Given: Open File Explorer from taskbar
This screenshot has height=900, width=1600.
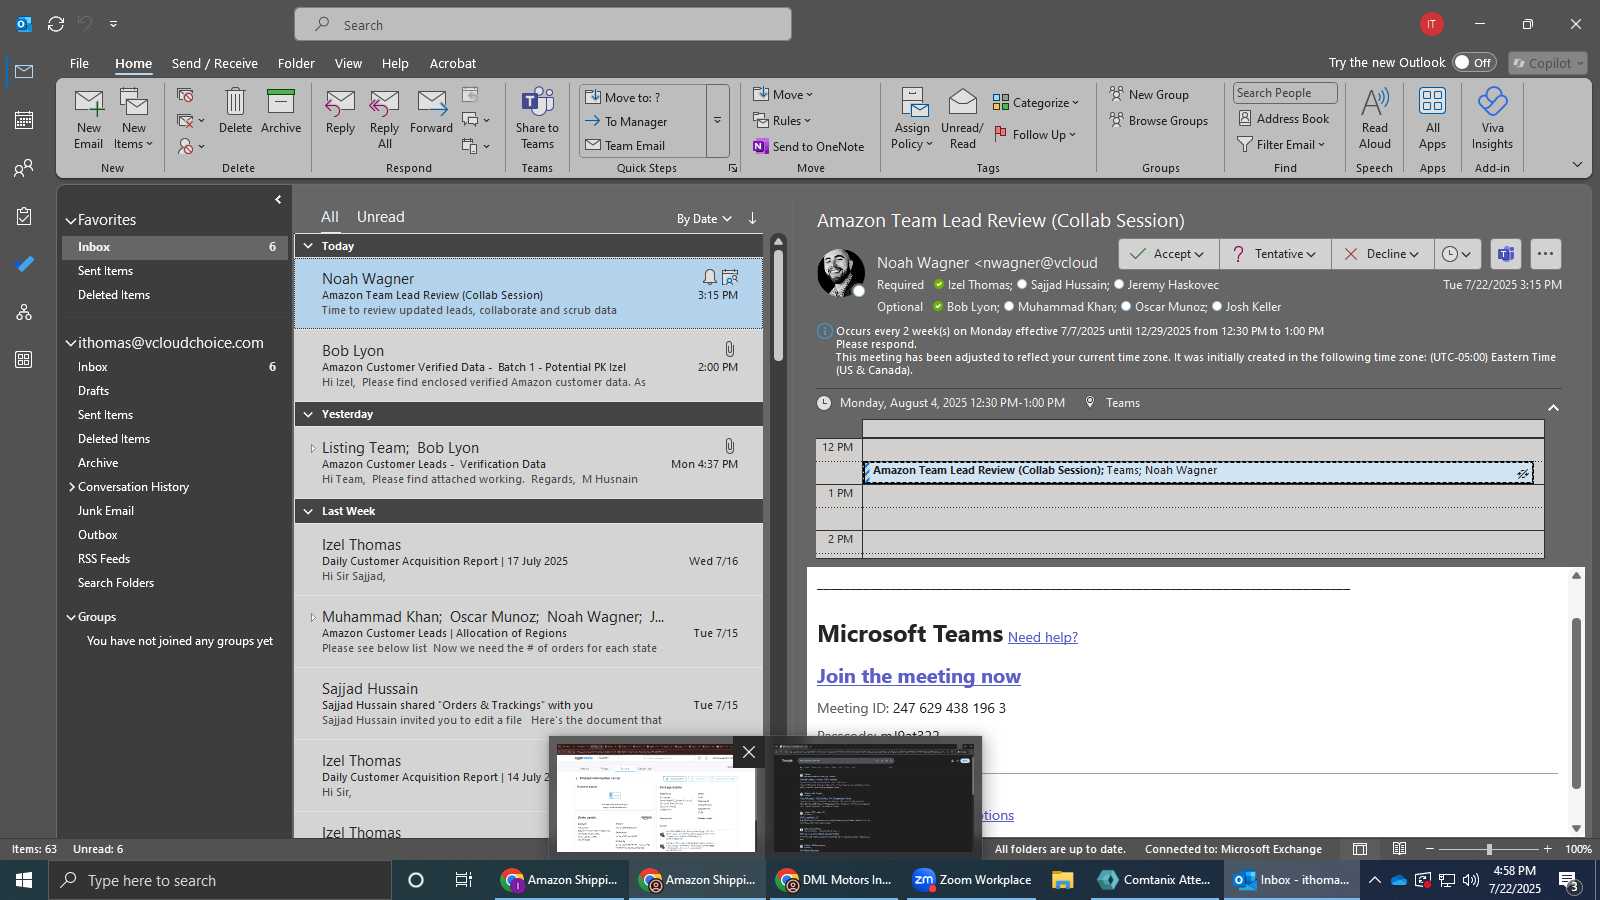Looking at the screenshot, I should [x=1062, y=880].
